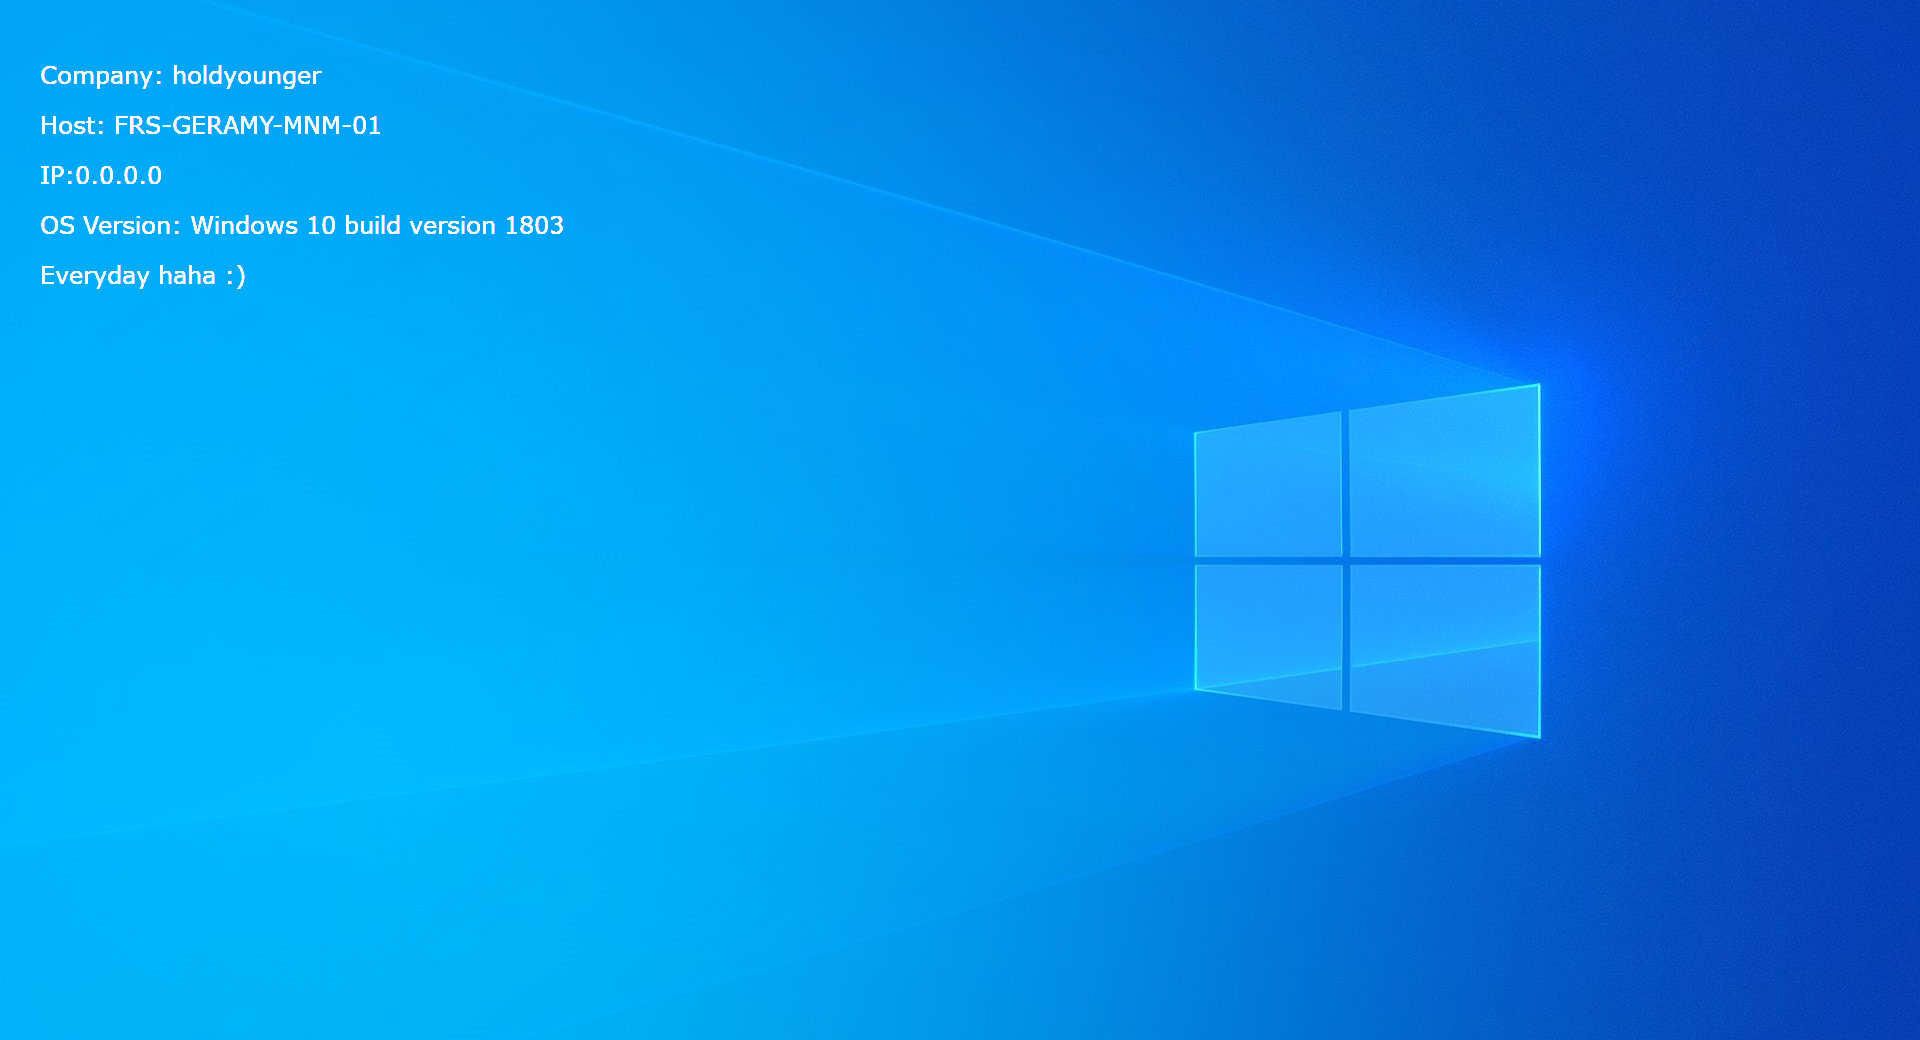Screen dimensions: 1920x1040
Task: Click the 'IP:0.0.0.0' text line
Action: [101, 175]
